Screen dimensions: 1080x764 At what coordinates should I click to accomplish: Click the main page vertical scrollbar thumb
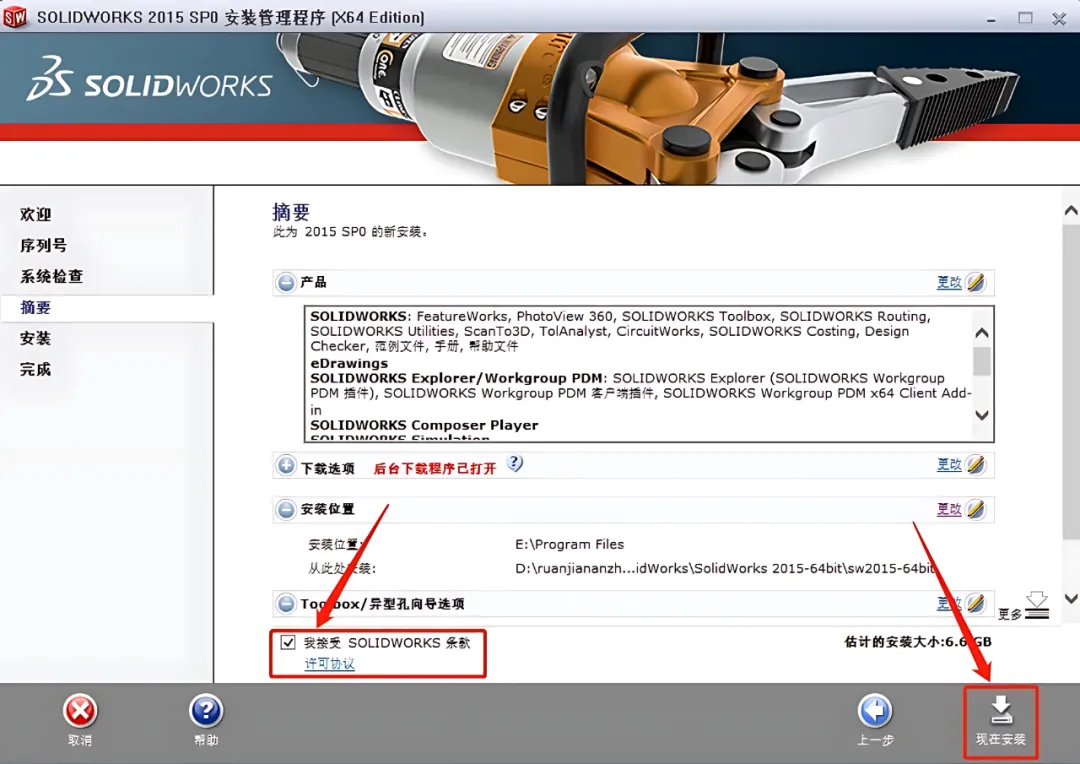point(1071,381)
